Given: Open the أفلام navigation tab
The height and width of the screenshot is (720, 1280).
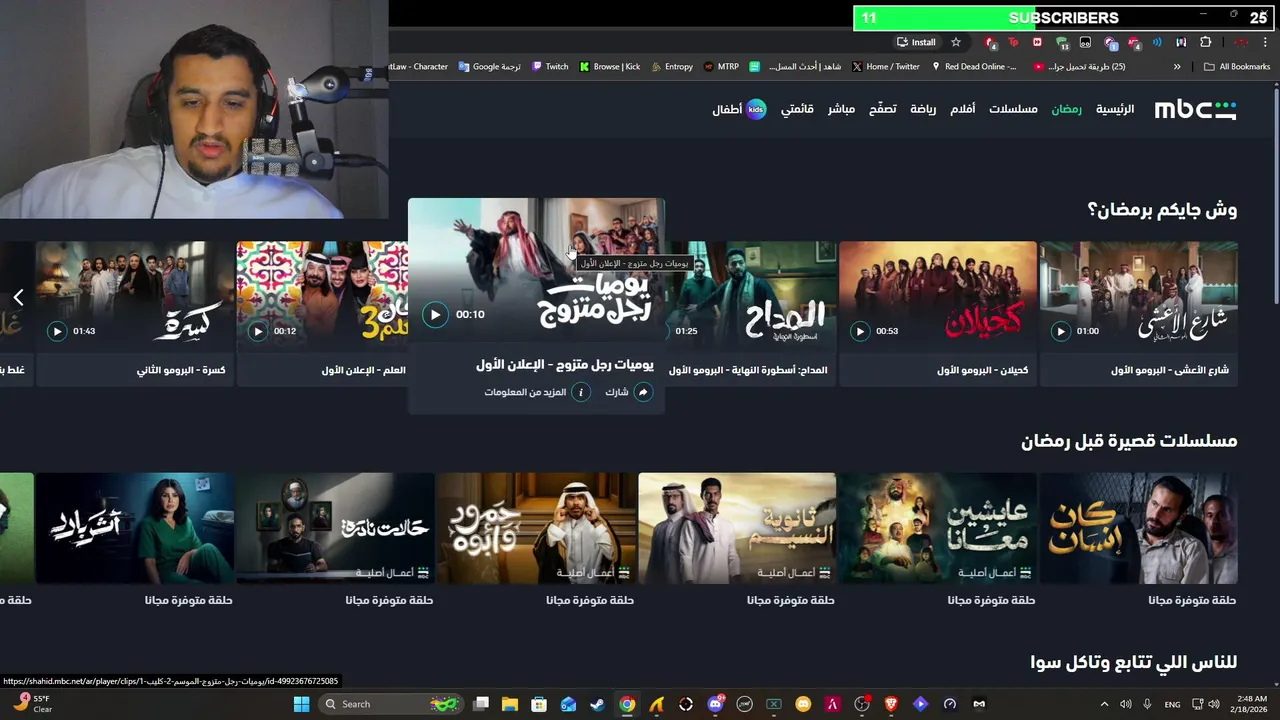Looking at the screenshot, I should pos(962,109).
